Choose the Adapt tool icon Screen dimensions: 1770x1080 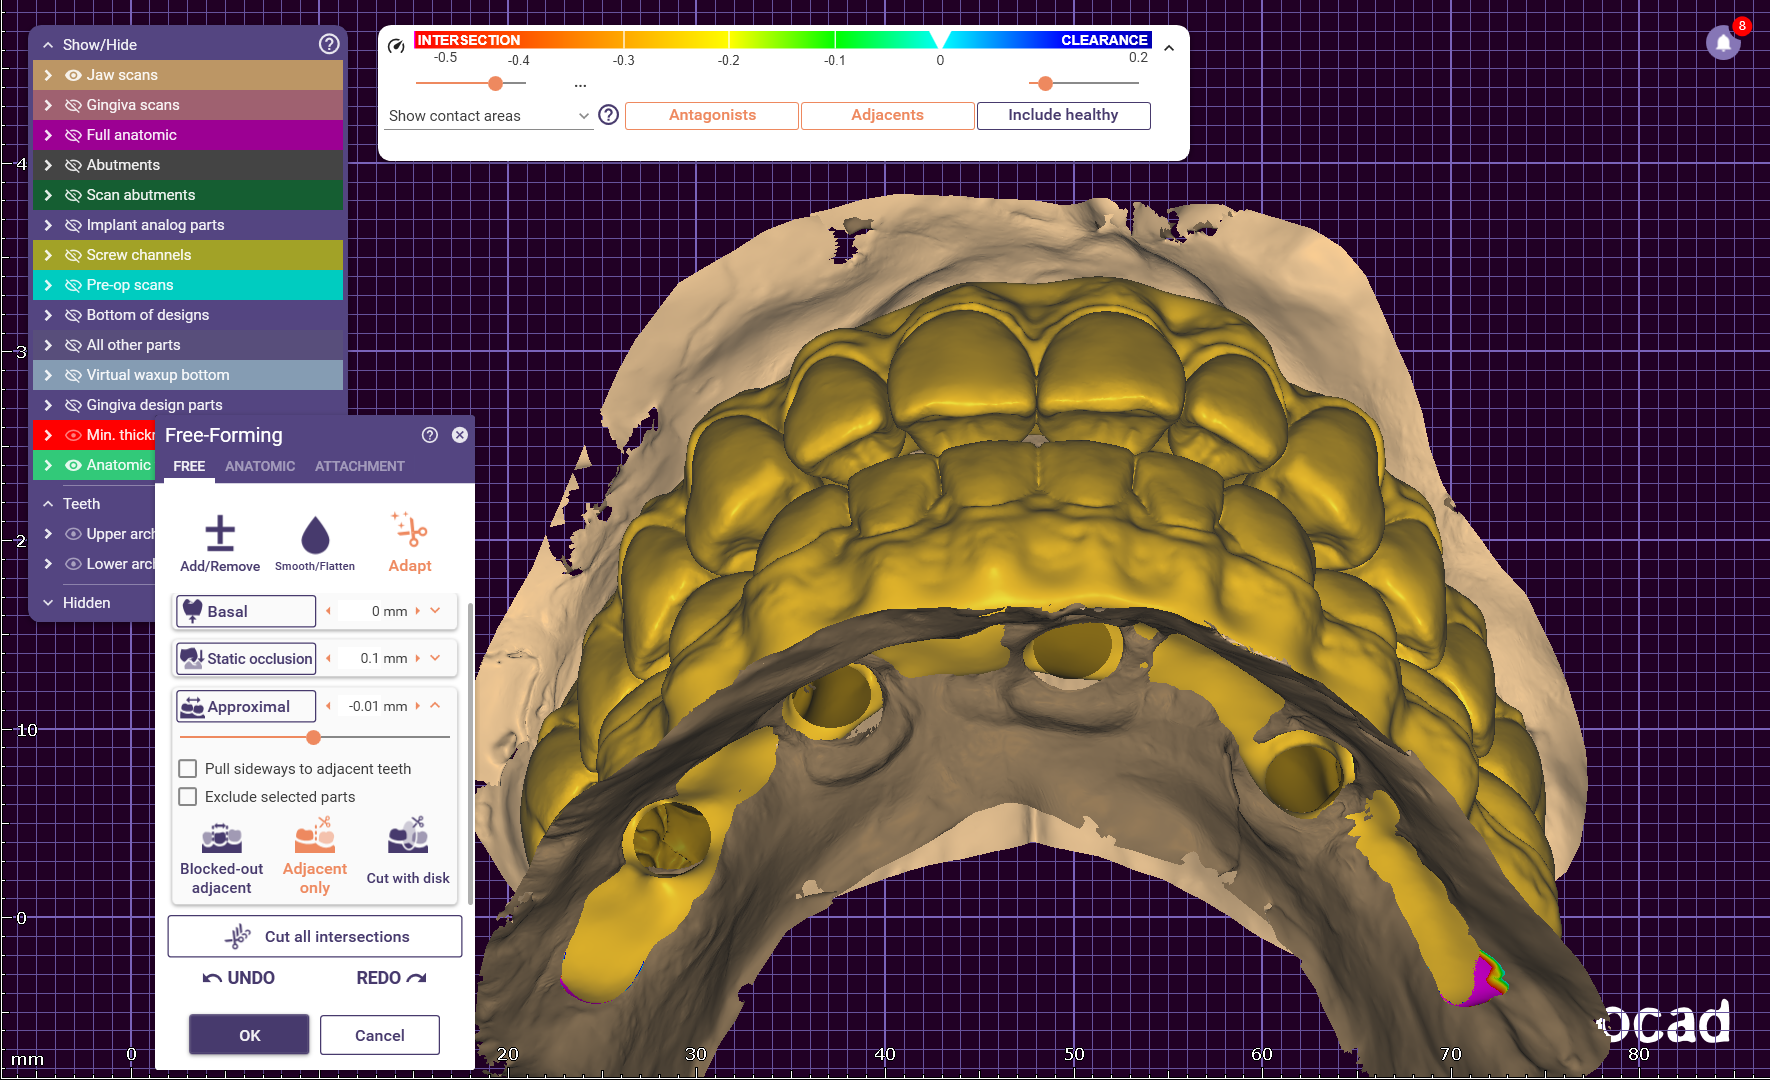click(x=410, y=532)
